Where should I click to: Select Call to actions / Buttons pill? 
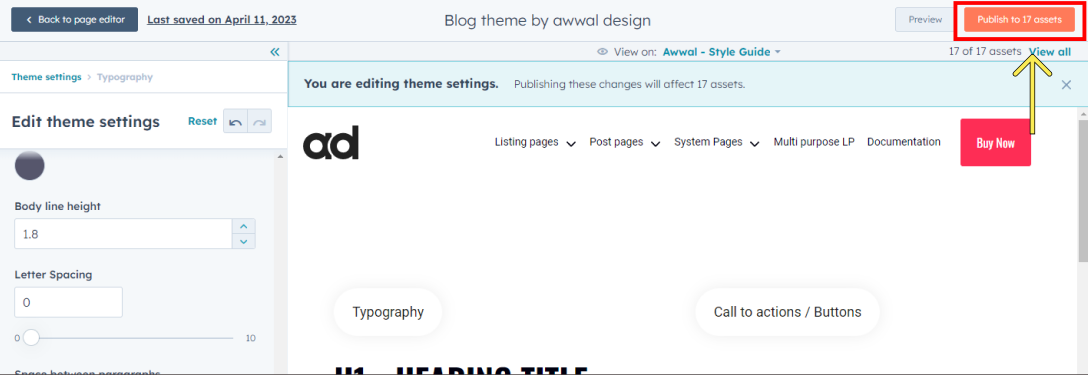[x=788, y=312]
